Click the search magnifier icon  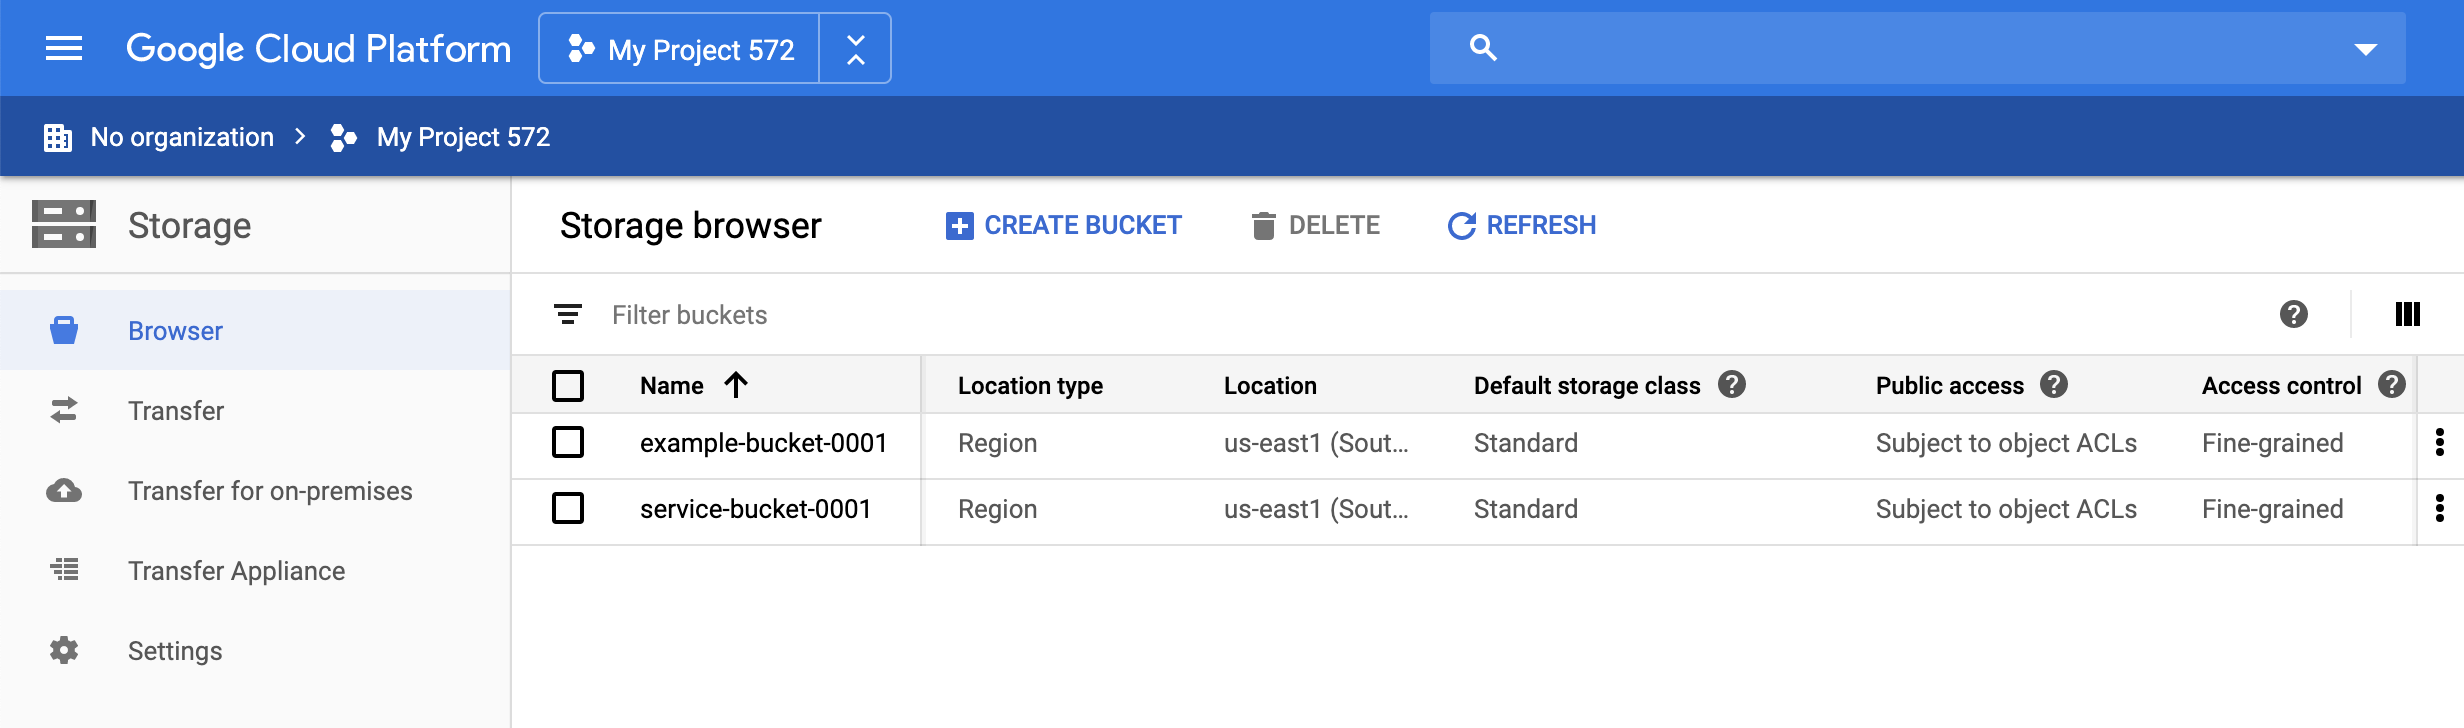coord(1483,47)
